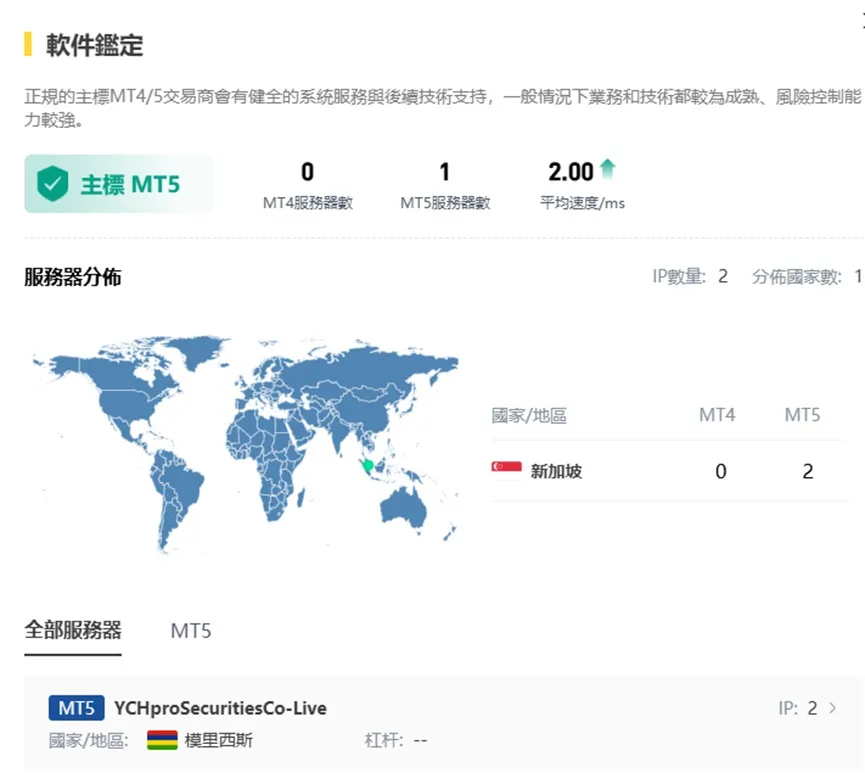Click the 服務器分佈 heading
The image size is (865, 773).
click(x=72, y=277)
